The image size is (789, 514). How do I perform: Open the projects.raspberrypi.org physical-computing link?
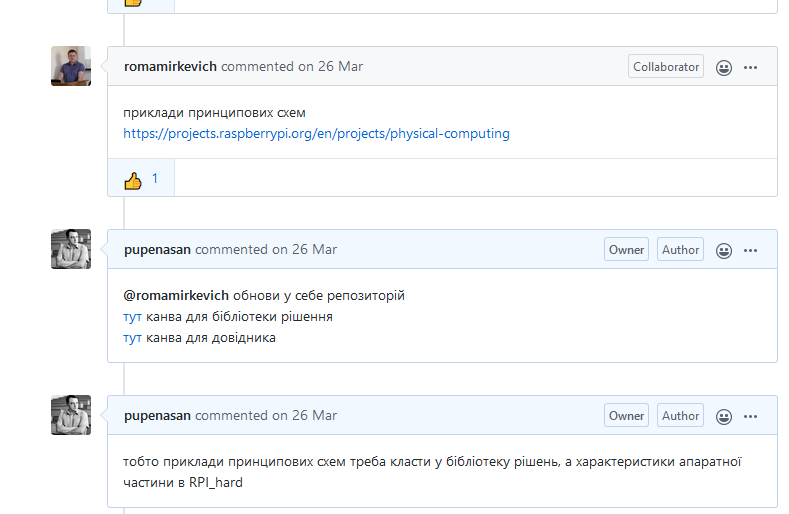coord(316,133)
